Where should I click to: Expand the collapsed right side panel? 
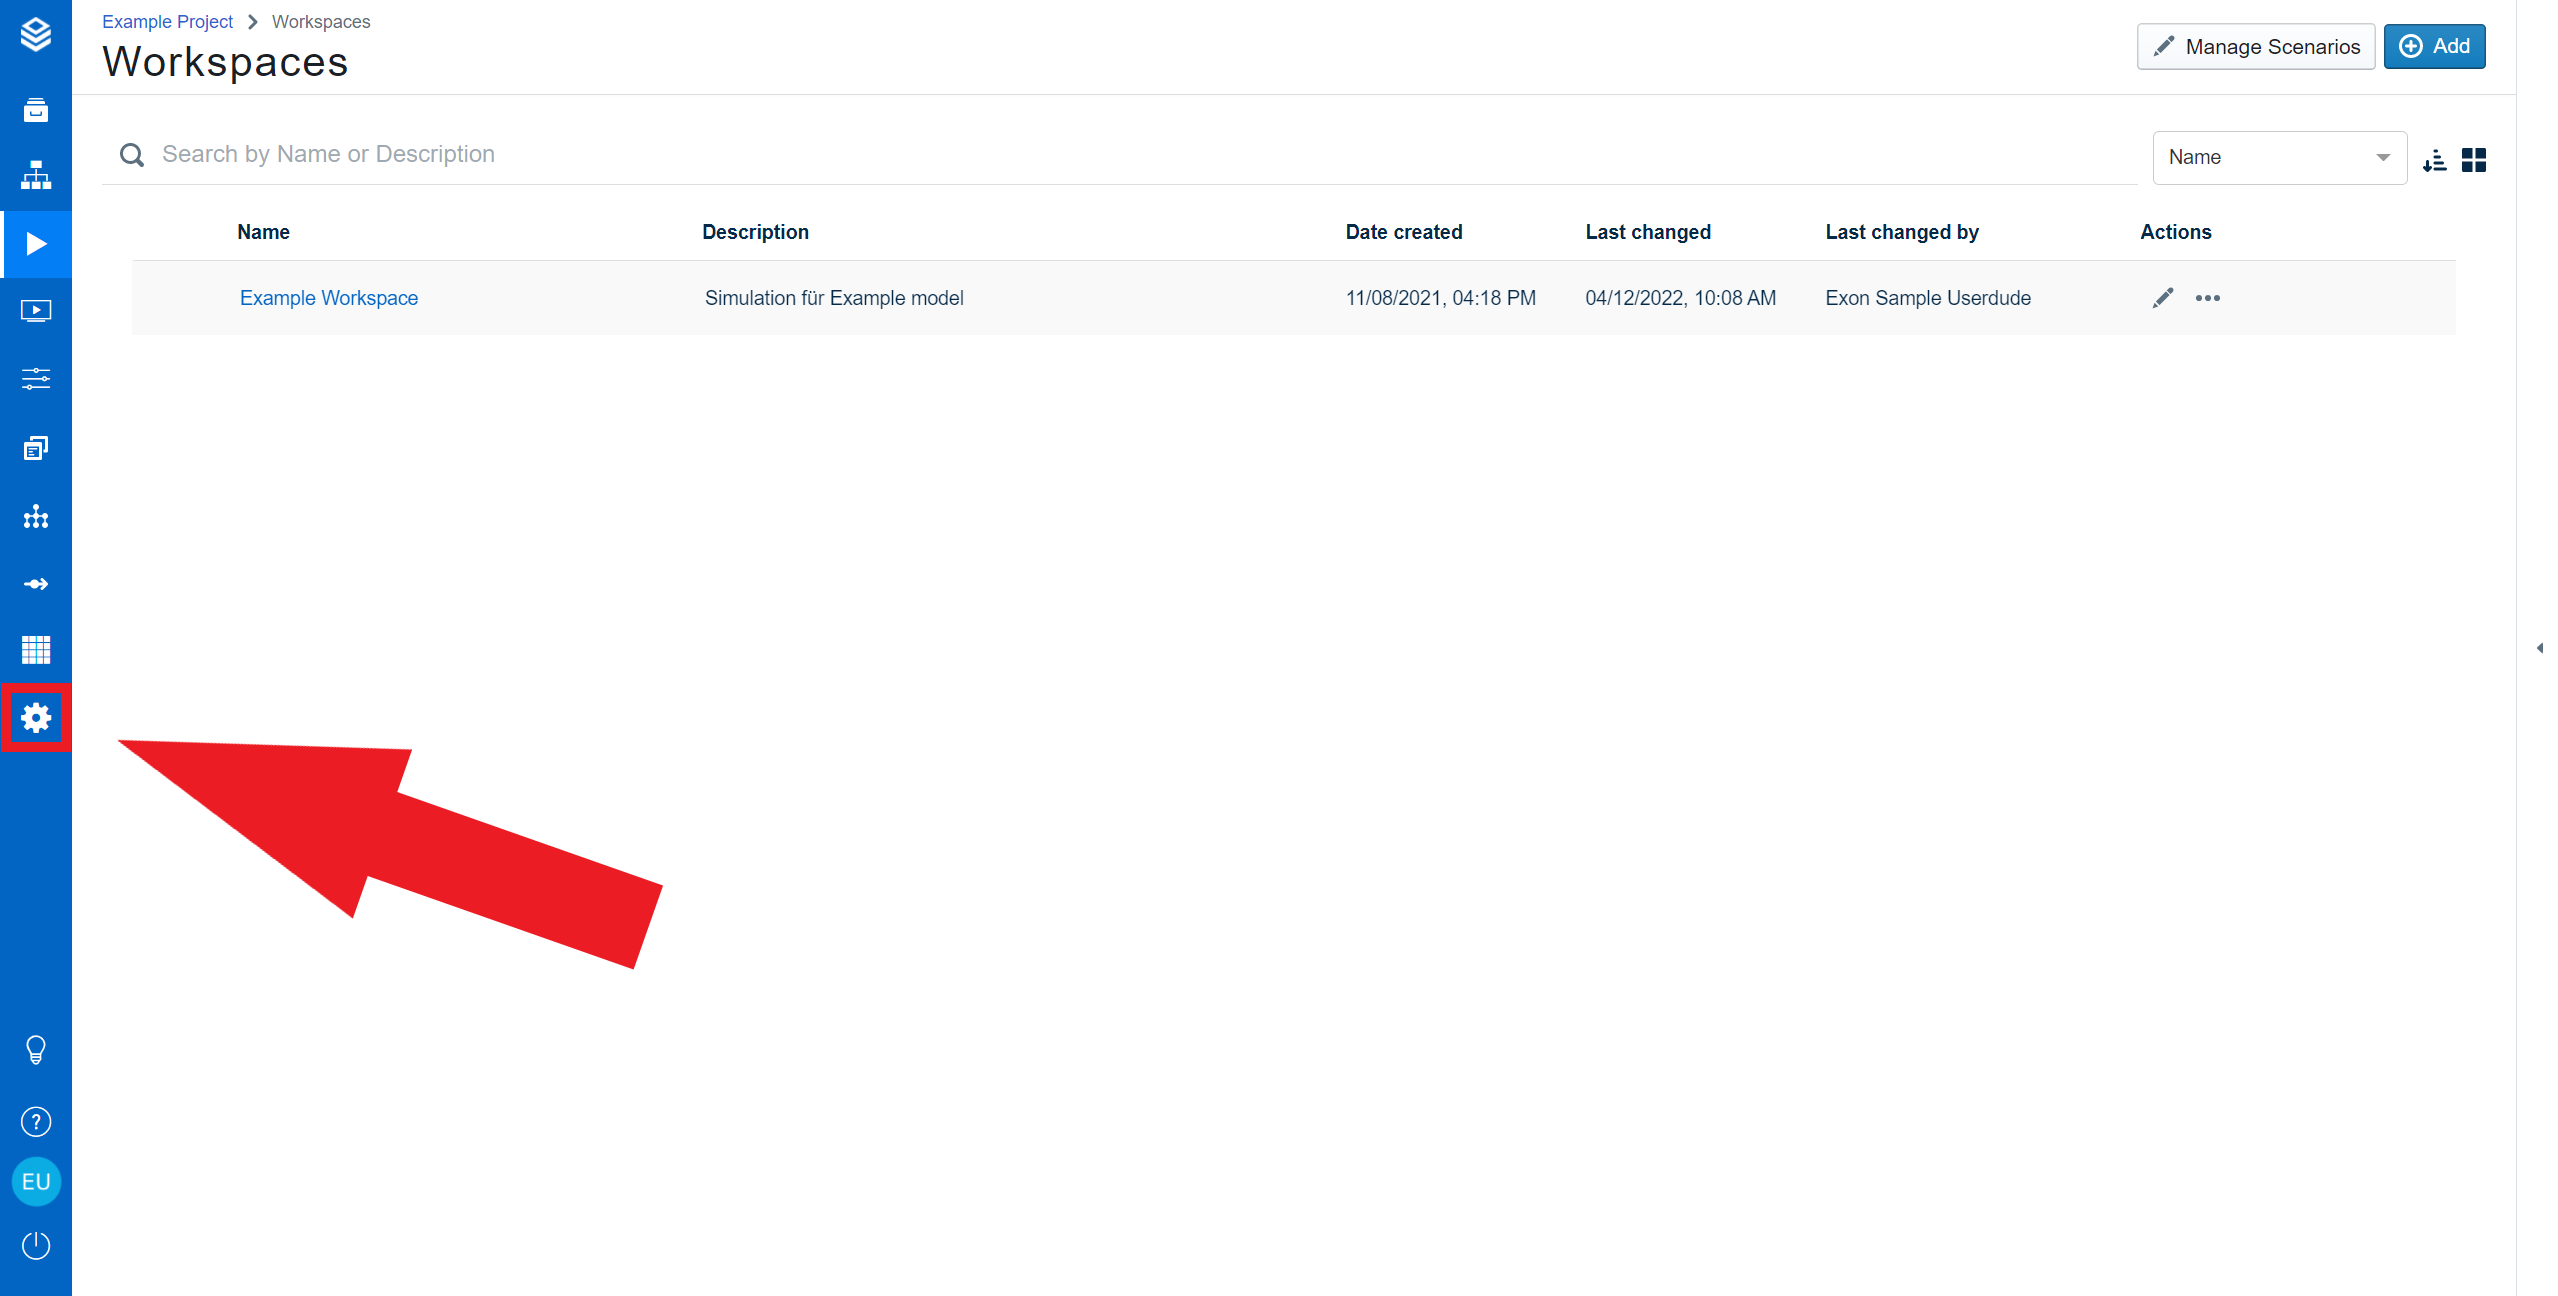[2539, 648]
